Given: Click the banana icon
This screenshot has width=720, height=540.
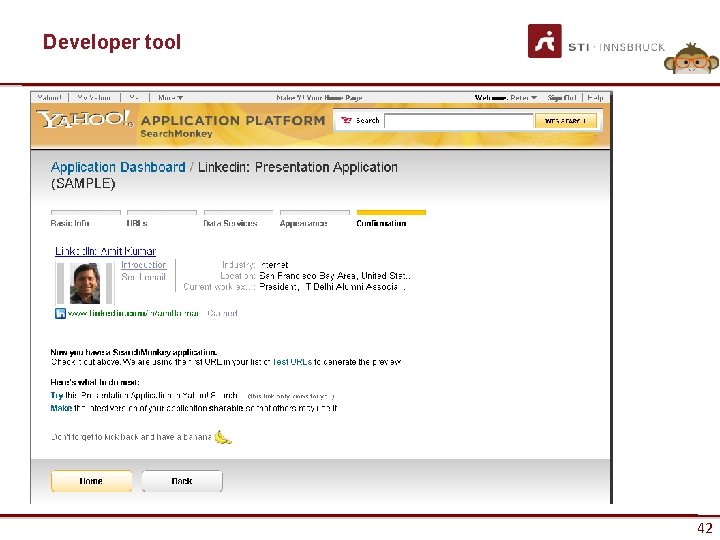Looking at the screenshot, I should [x=223, y=437].
